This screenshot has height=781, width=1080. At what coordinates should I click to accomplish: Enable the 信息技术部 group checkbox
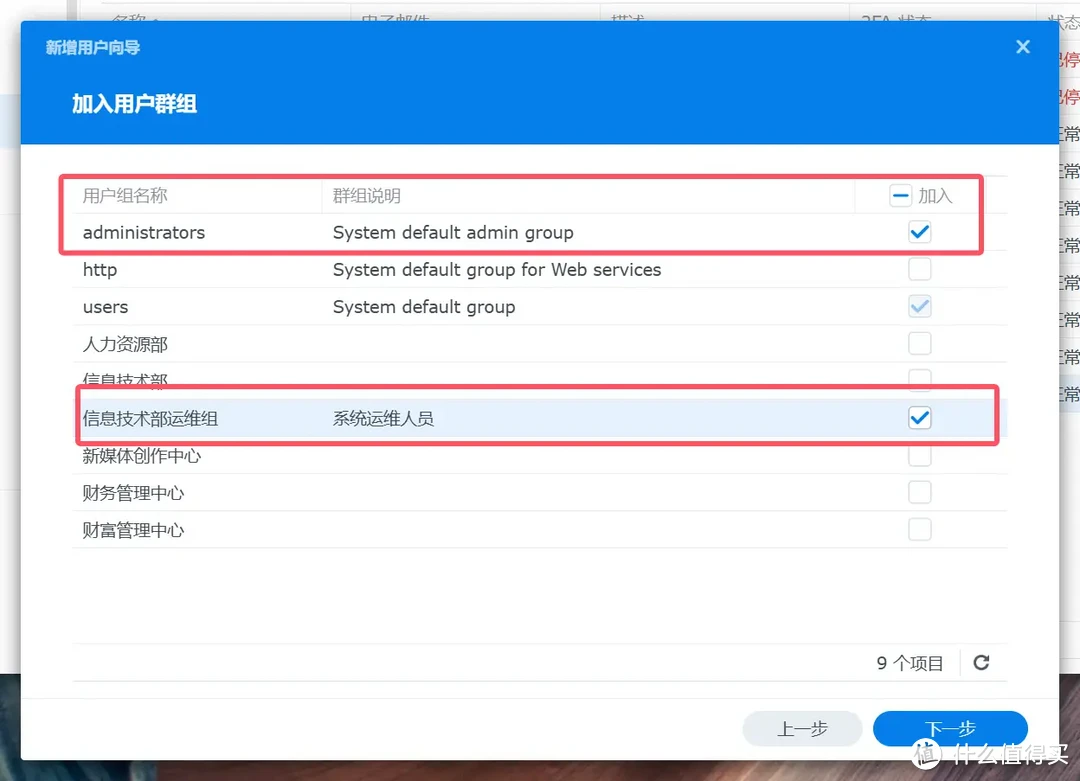click(x=919, y=380)
